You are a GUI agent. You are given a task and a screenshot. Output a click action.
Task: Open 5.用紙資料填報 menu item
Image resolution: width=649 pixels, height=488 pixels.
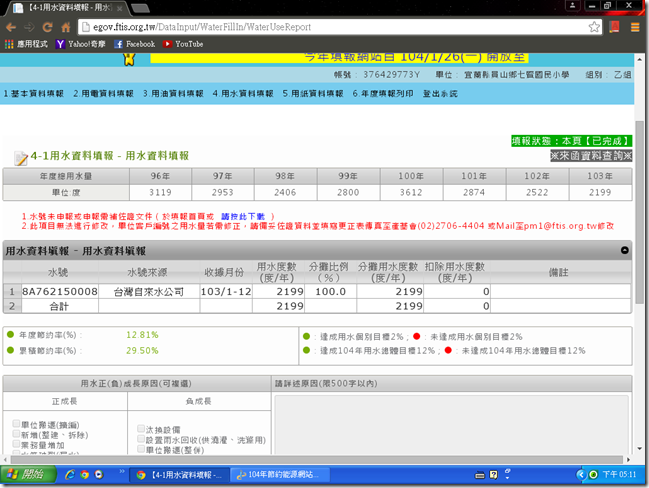coord(313,94)
